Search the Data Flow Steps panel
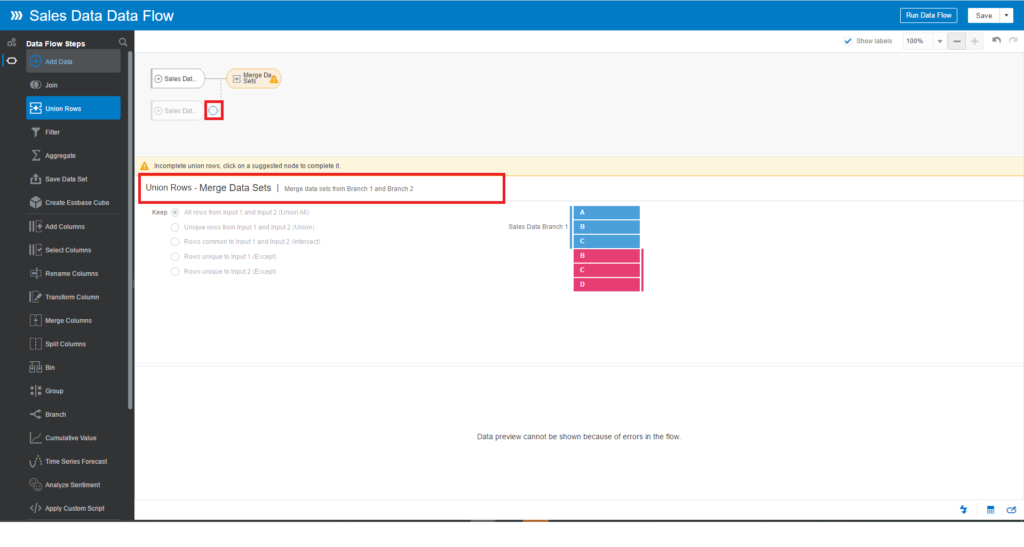 click(123, 42)
